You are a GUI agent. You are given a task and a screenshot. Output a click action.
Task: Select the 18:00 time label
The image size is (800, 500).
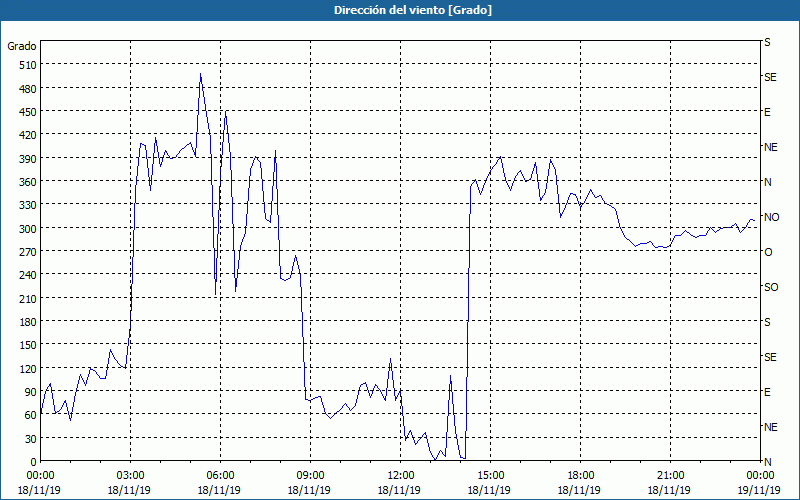click(580, 476)
